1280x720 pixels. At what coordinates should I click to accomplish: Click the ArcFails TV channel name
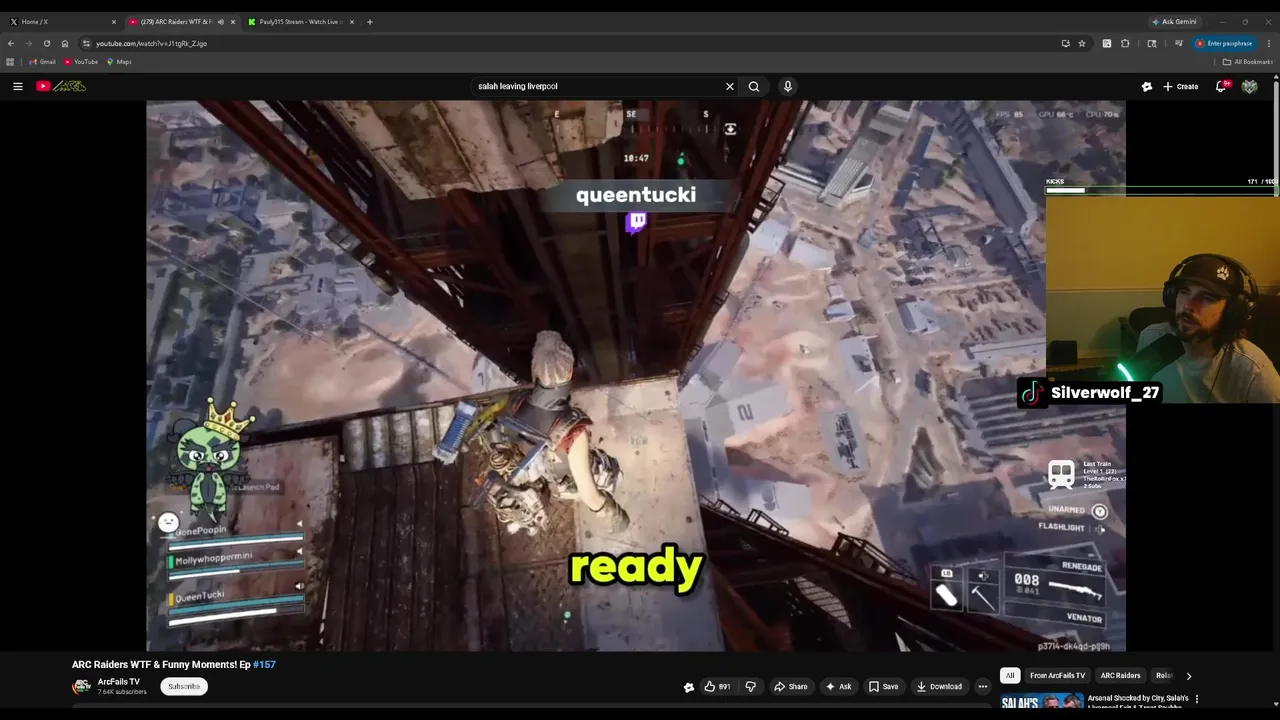pyautogui.click(x=119, y=682)
